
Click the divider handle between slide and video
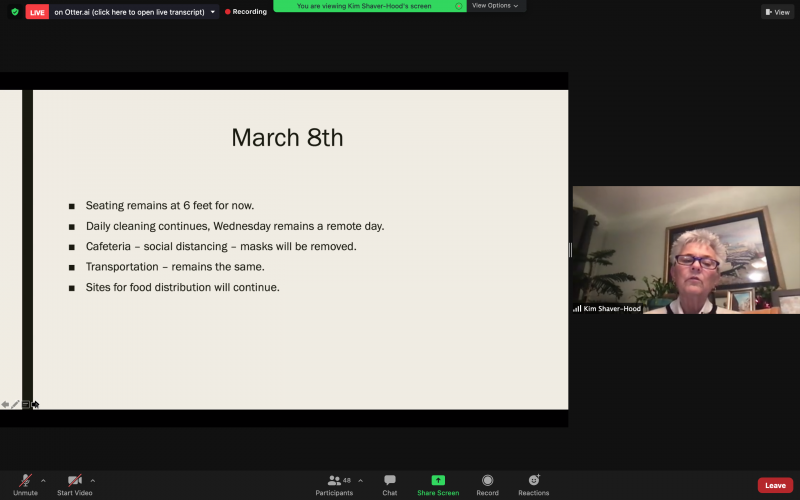[x=570, y=249]
